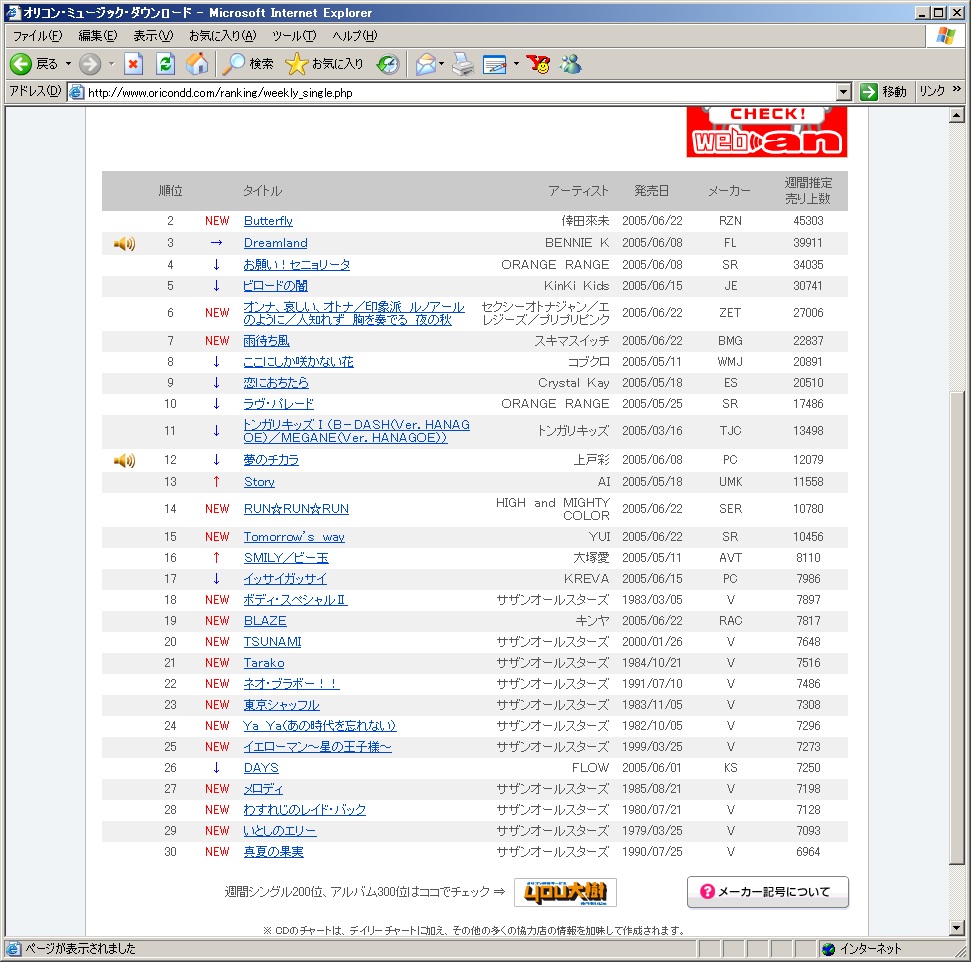Click the Internet zone globe in status bar
Viewport: 971px width, 962px height.
tap(828, 949)
